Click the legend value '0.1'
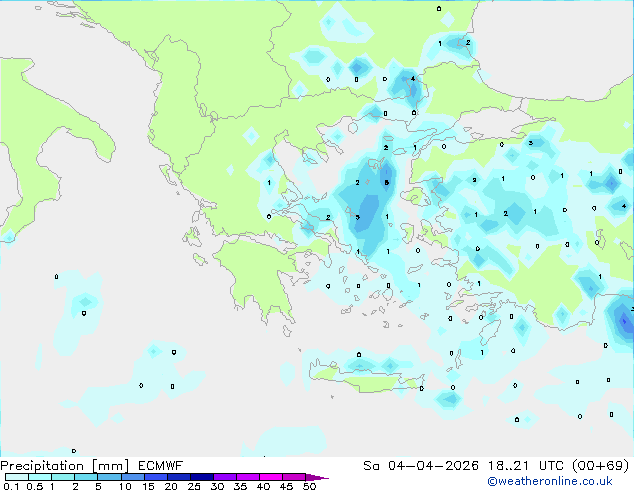The image size is (634, 490). pyautogui.click(x=11, y=486)
